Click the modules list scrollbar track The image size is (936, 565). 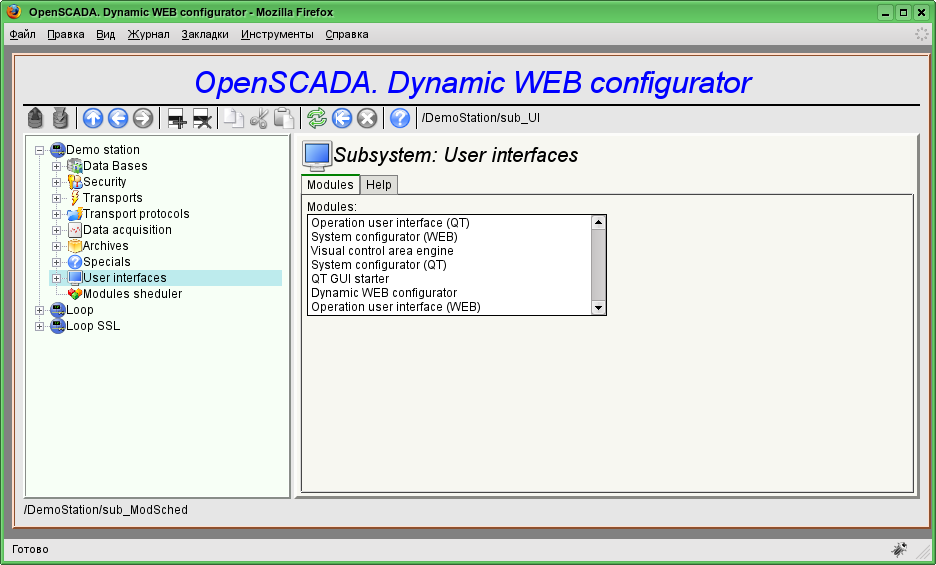tap(598, 265)
